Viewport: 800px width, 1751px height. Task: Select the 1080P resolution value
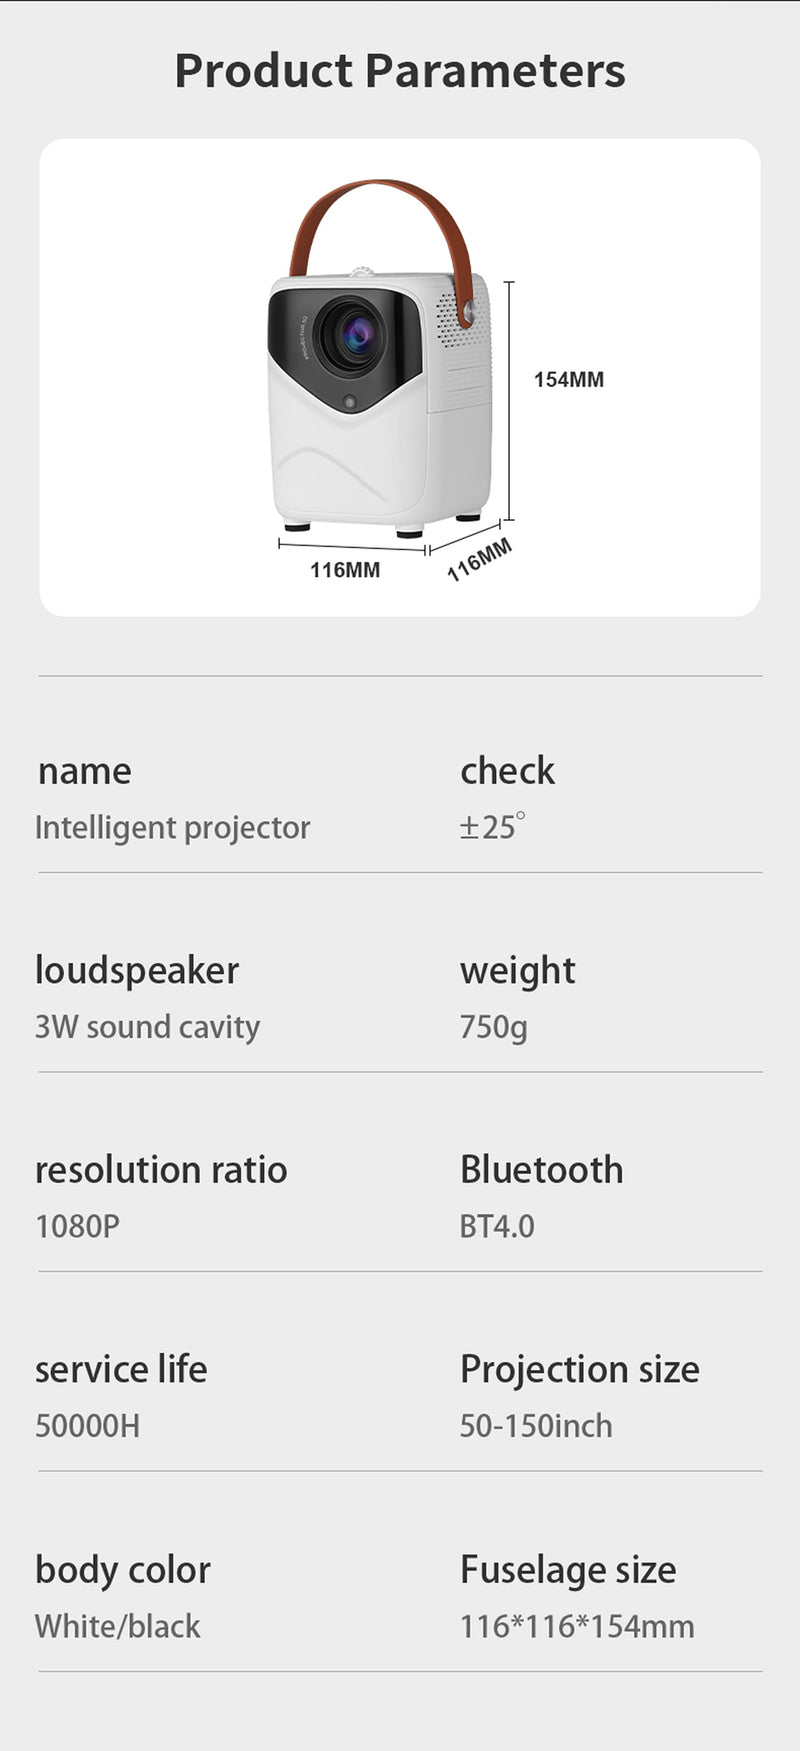click(77, 1226)
